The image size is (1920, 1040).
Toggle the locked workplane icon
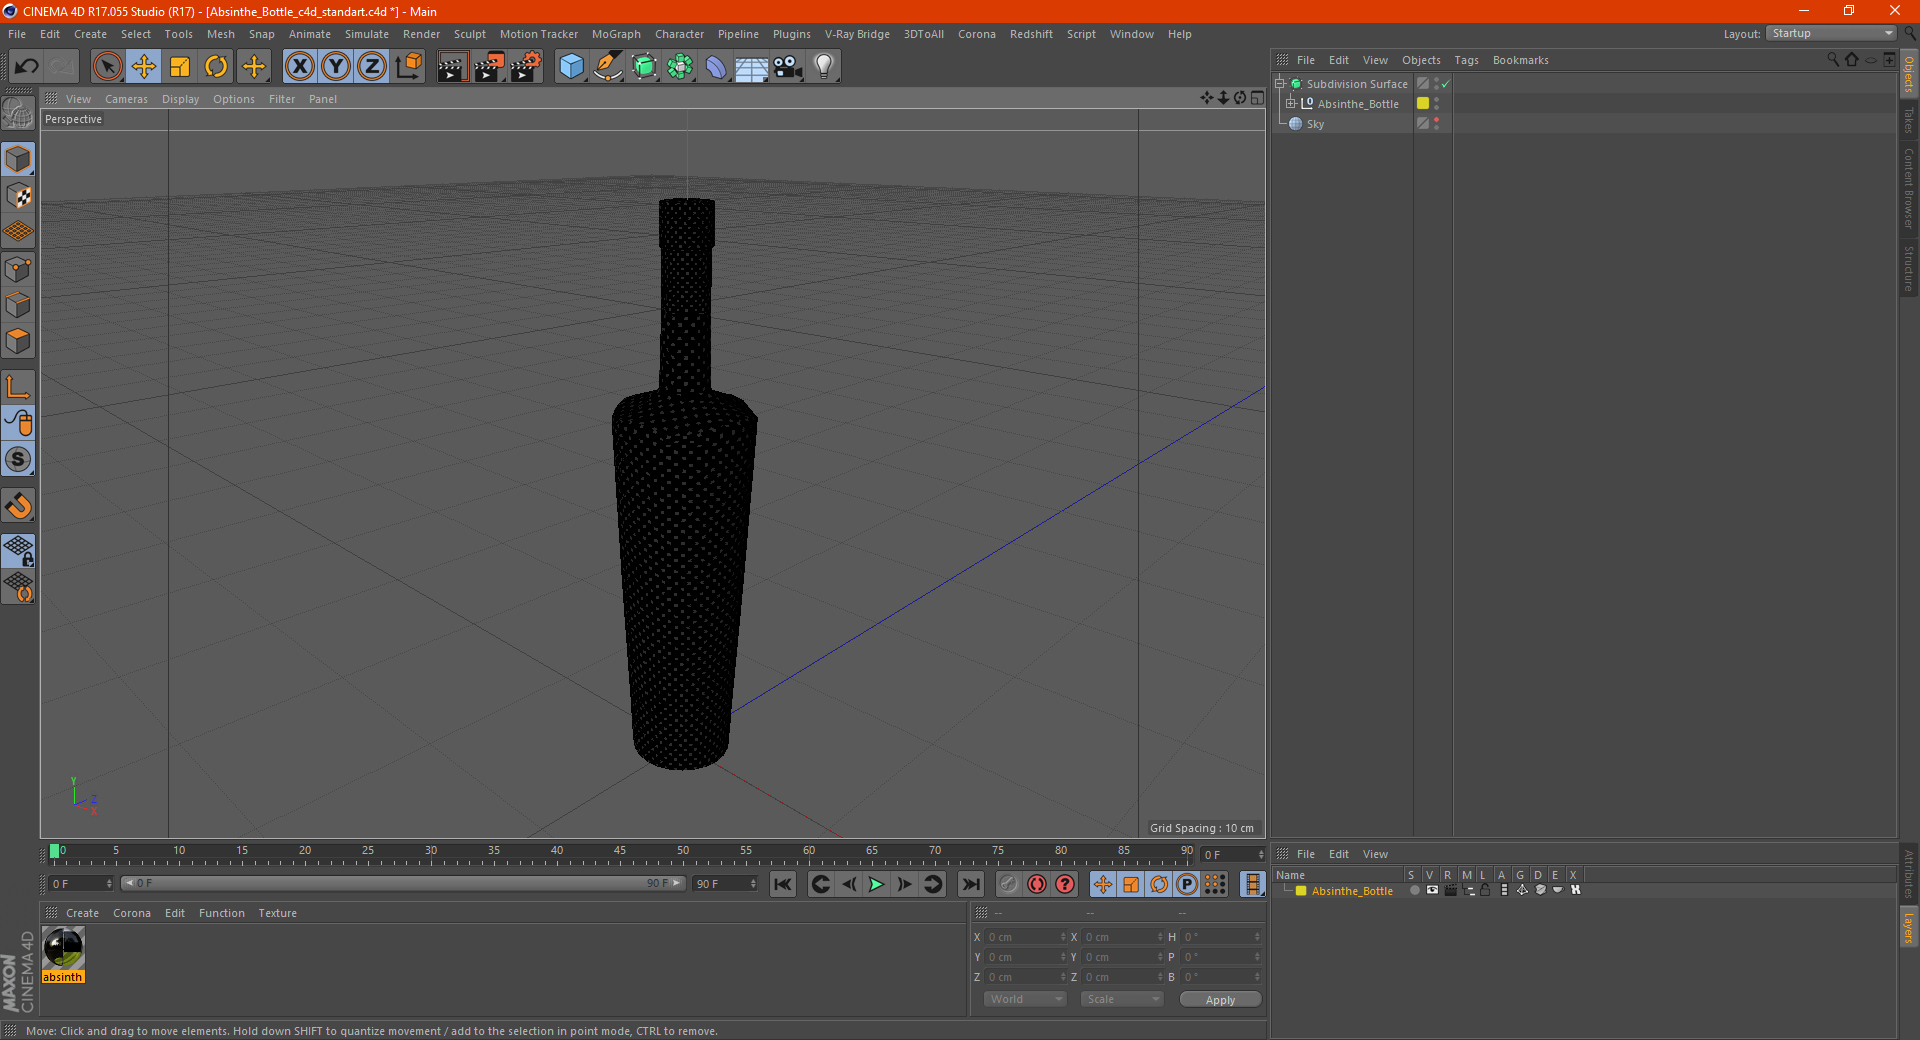coord(18,551)
